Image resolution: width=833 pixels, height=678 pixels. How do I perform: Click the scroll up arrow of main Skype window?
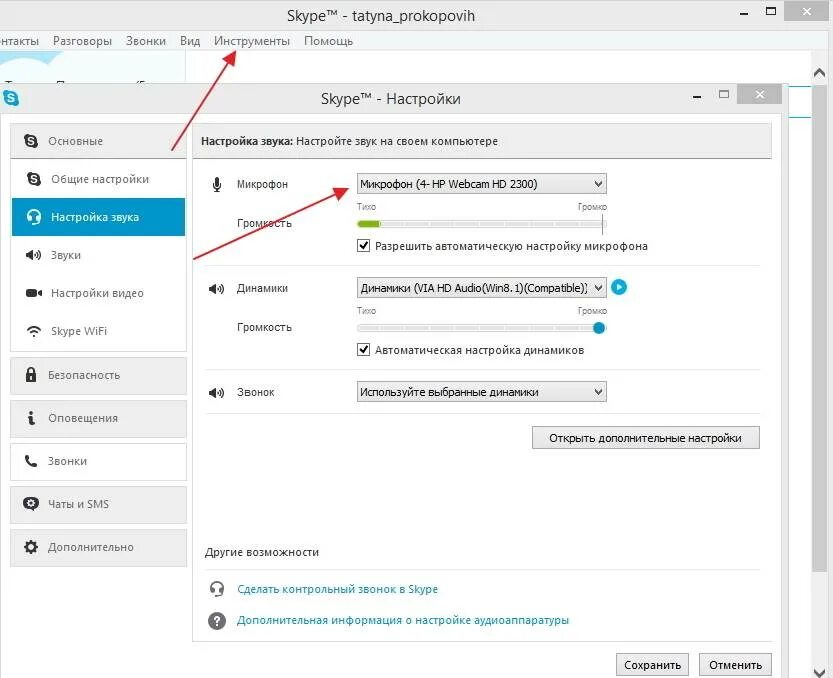(x=820, y=73)
